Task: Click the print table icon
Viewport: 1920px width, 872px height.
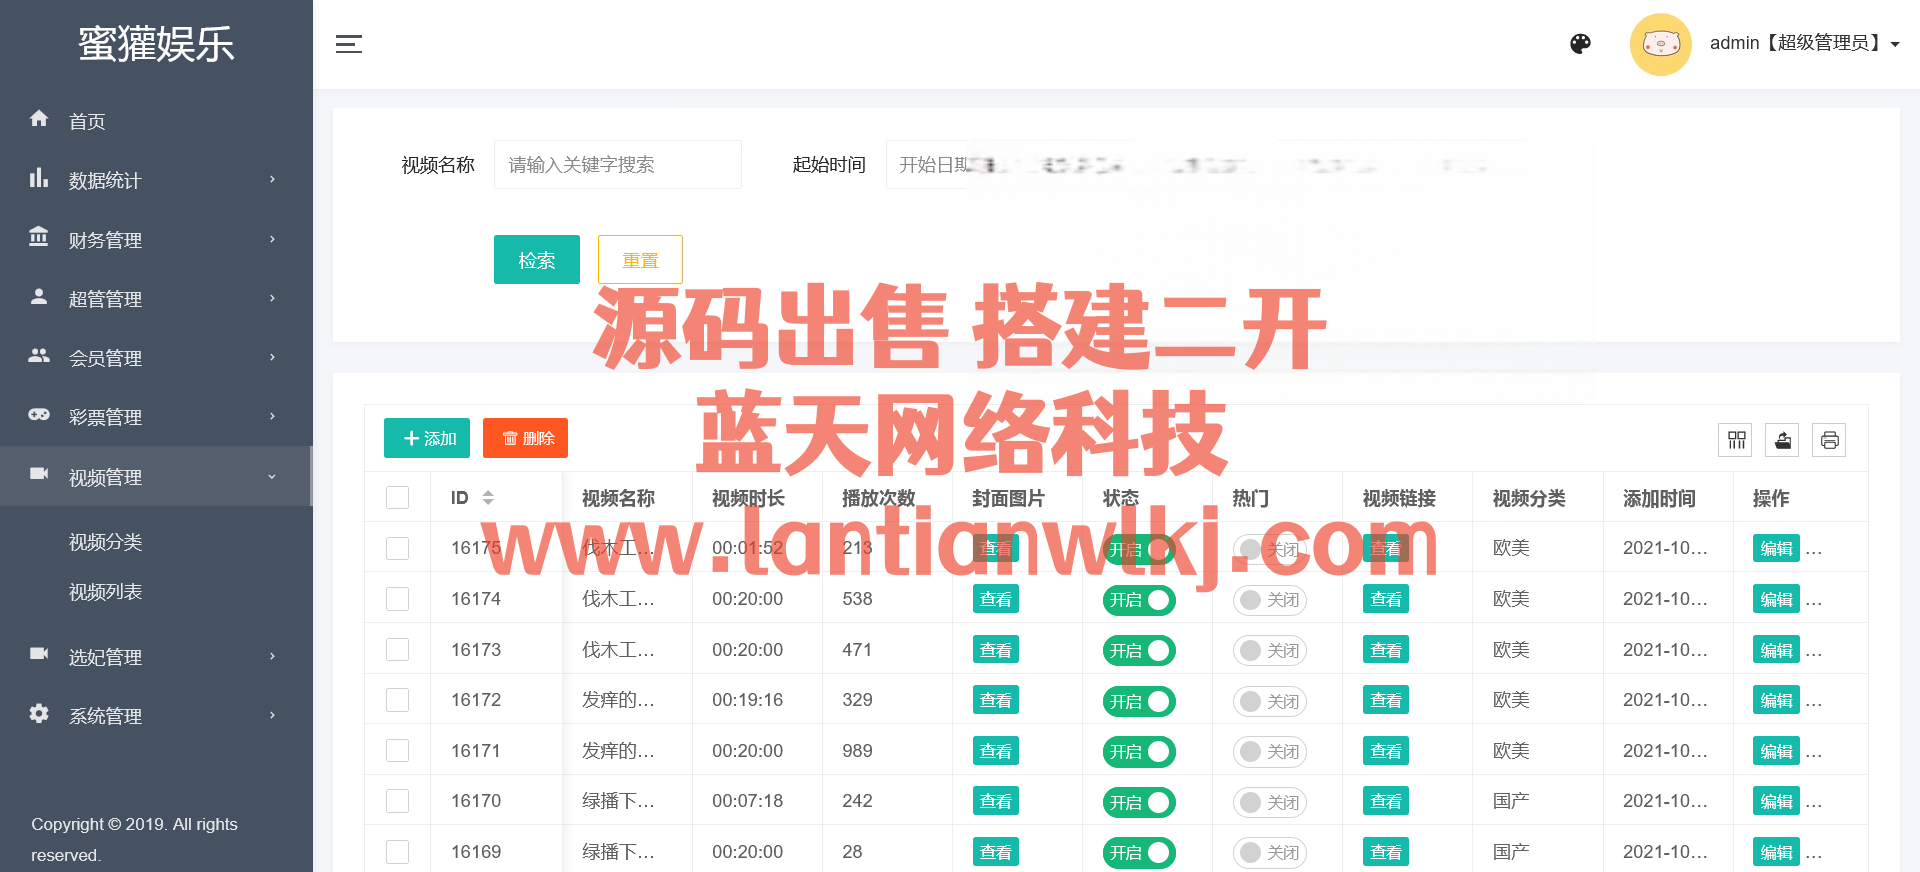Action: [x=1829, y=440]
